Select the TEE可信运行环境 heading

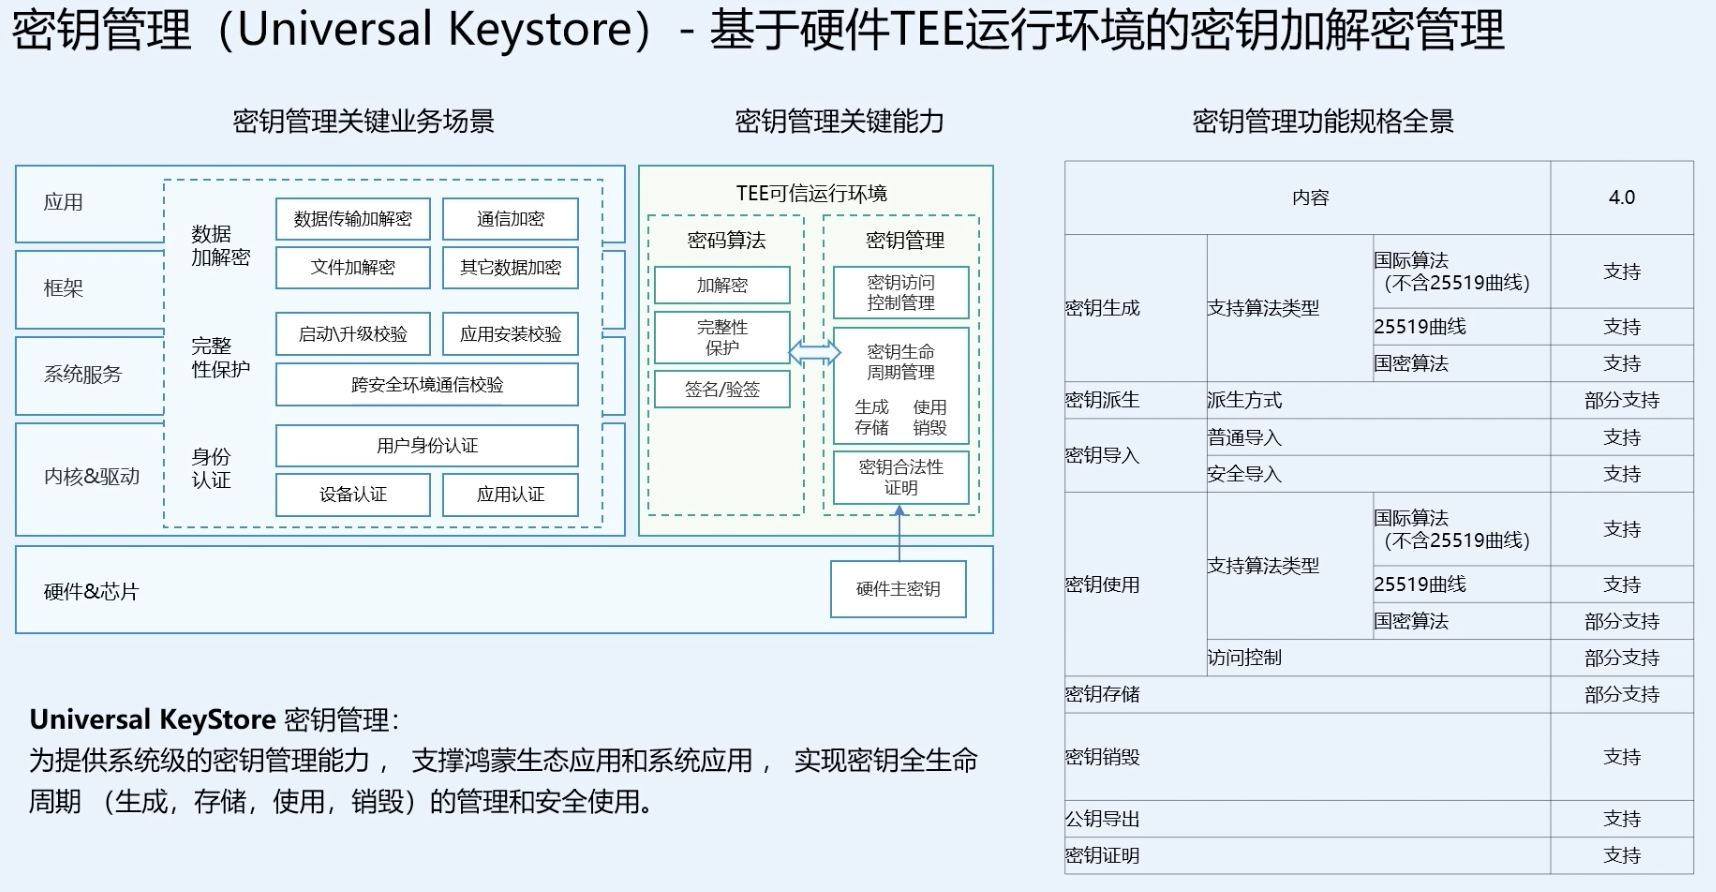point(811,193)
